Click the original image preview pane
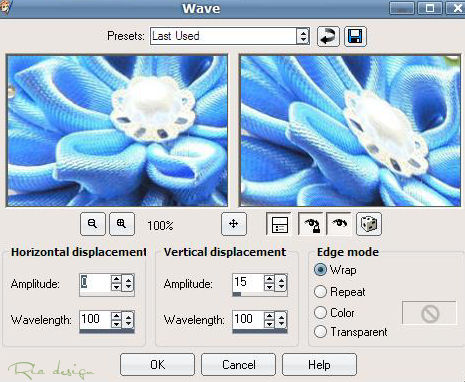The image size is (465, 382). click(x=117, y=131)
